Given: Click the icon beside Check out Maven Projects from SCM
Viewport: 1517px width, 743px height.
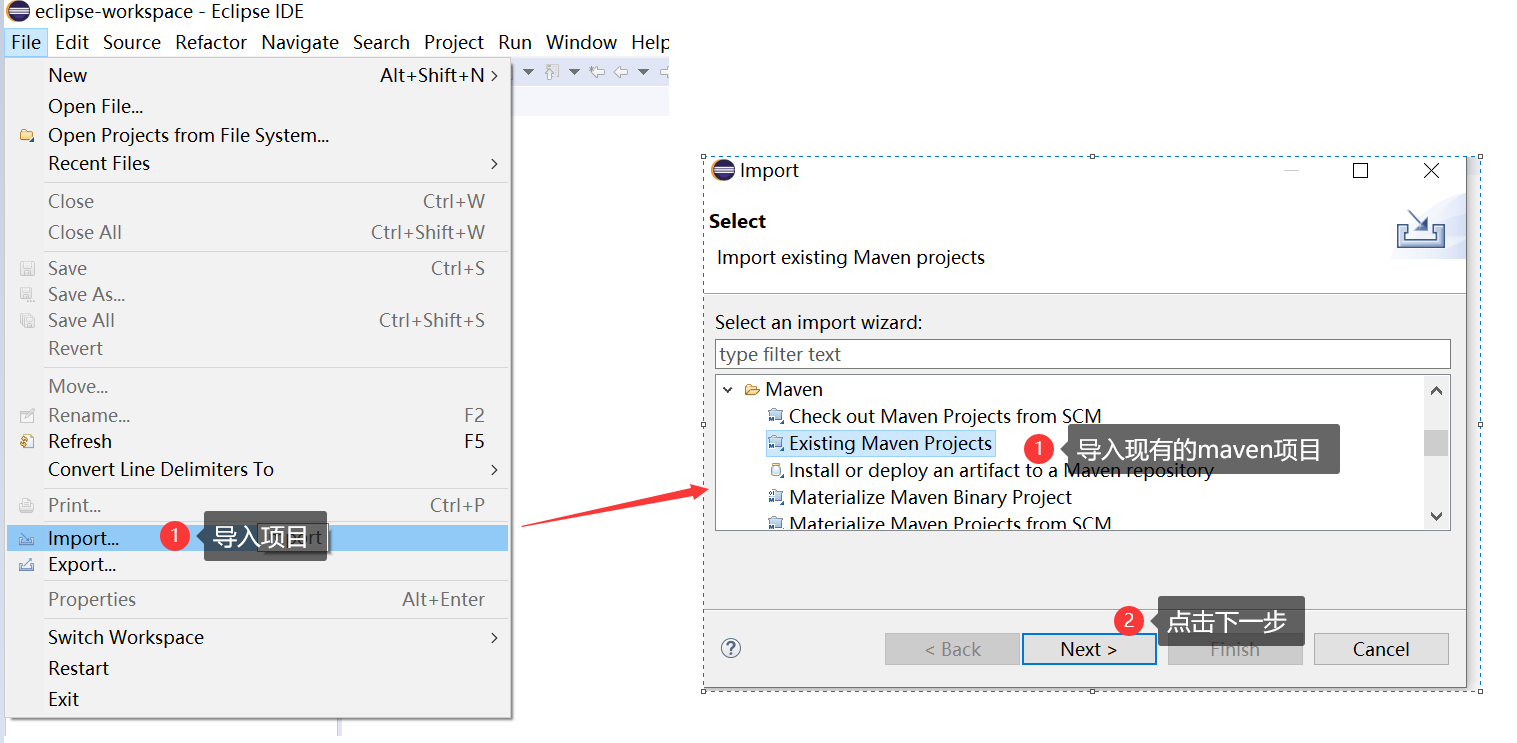Looking at the screenshot, I should tap(776, 416).
